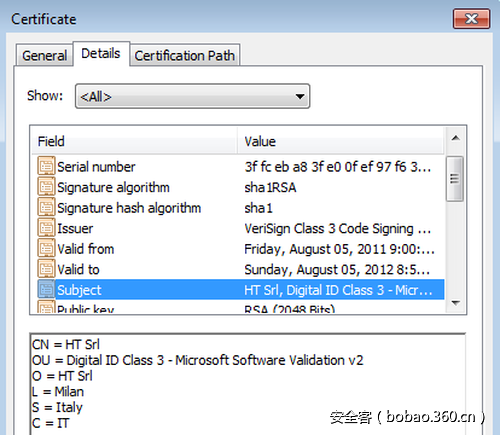Click the Valid from field icon
Image resolution: width=500 pixels, height=435 pixels.
46,248
